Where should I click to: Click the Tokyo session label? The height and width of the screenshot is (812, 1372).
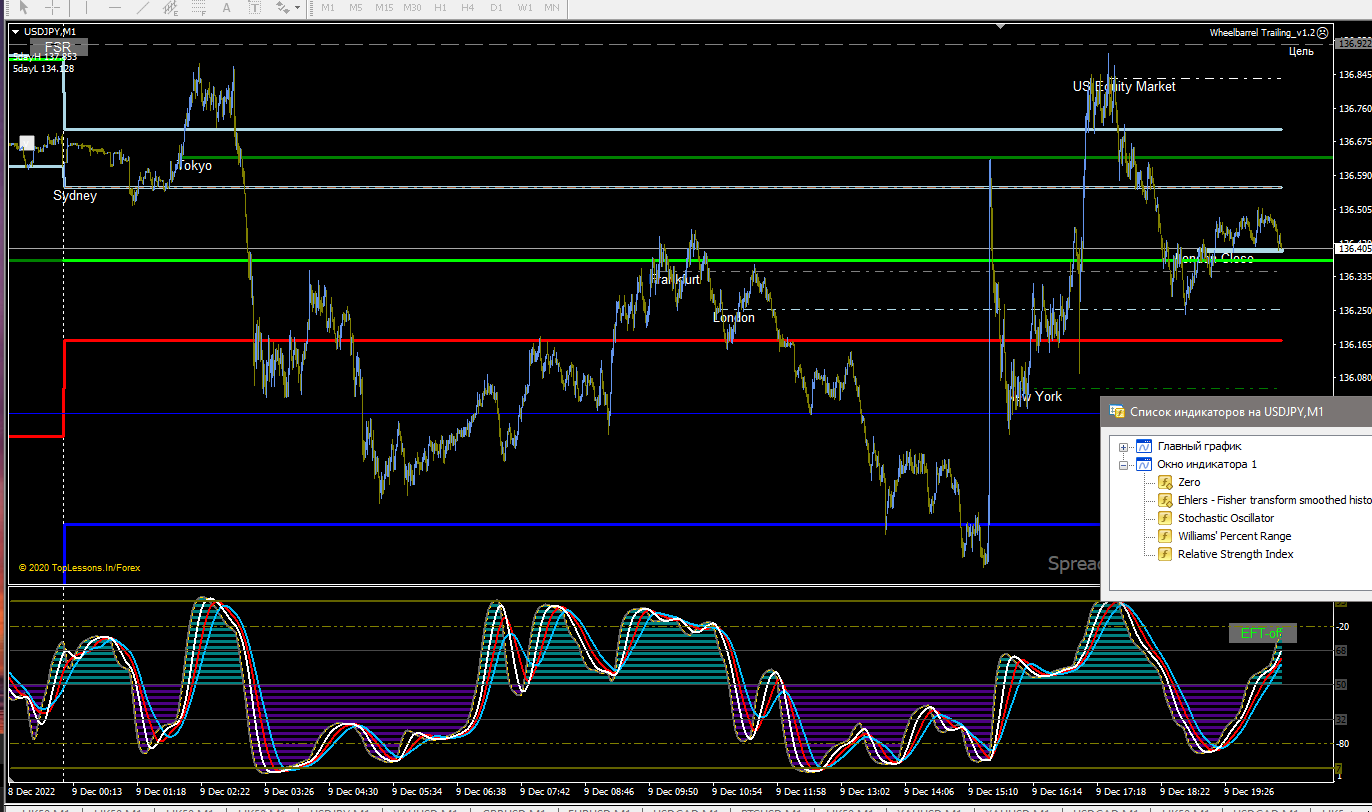point(194,166)
